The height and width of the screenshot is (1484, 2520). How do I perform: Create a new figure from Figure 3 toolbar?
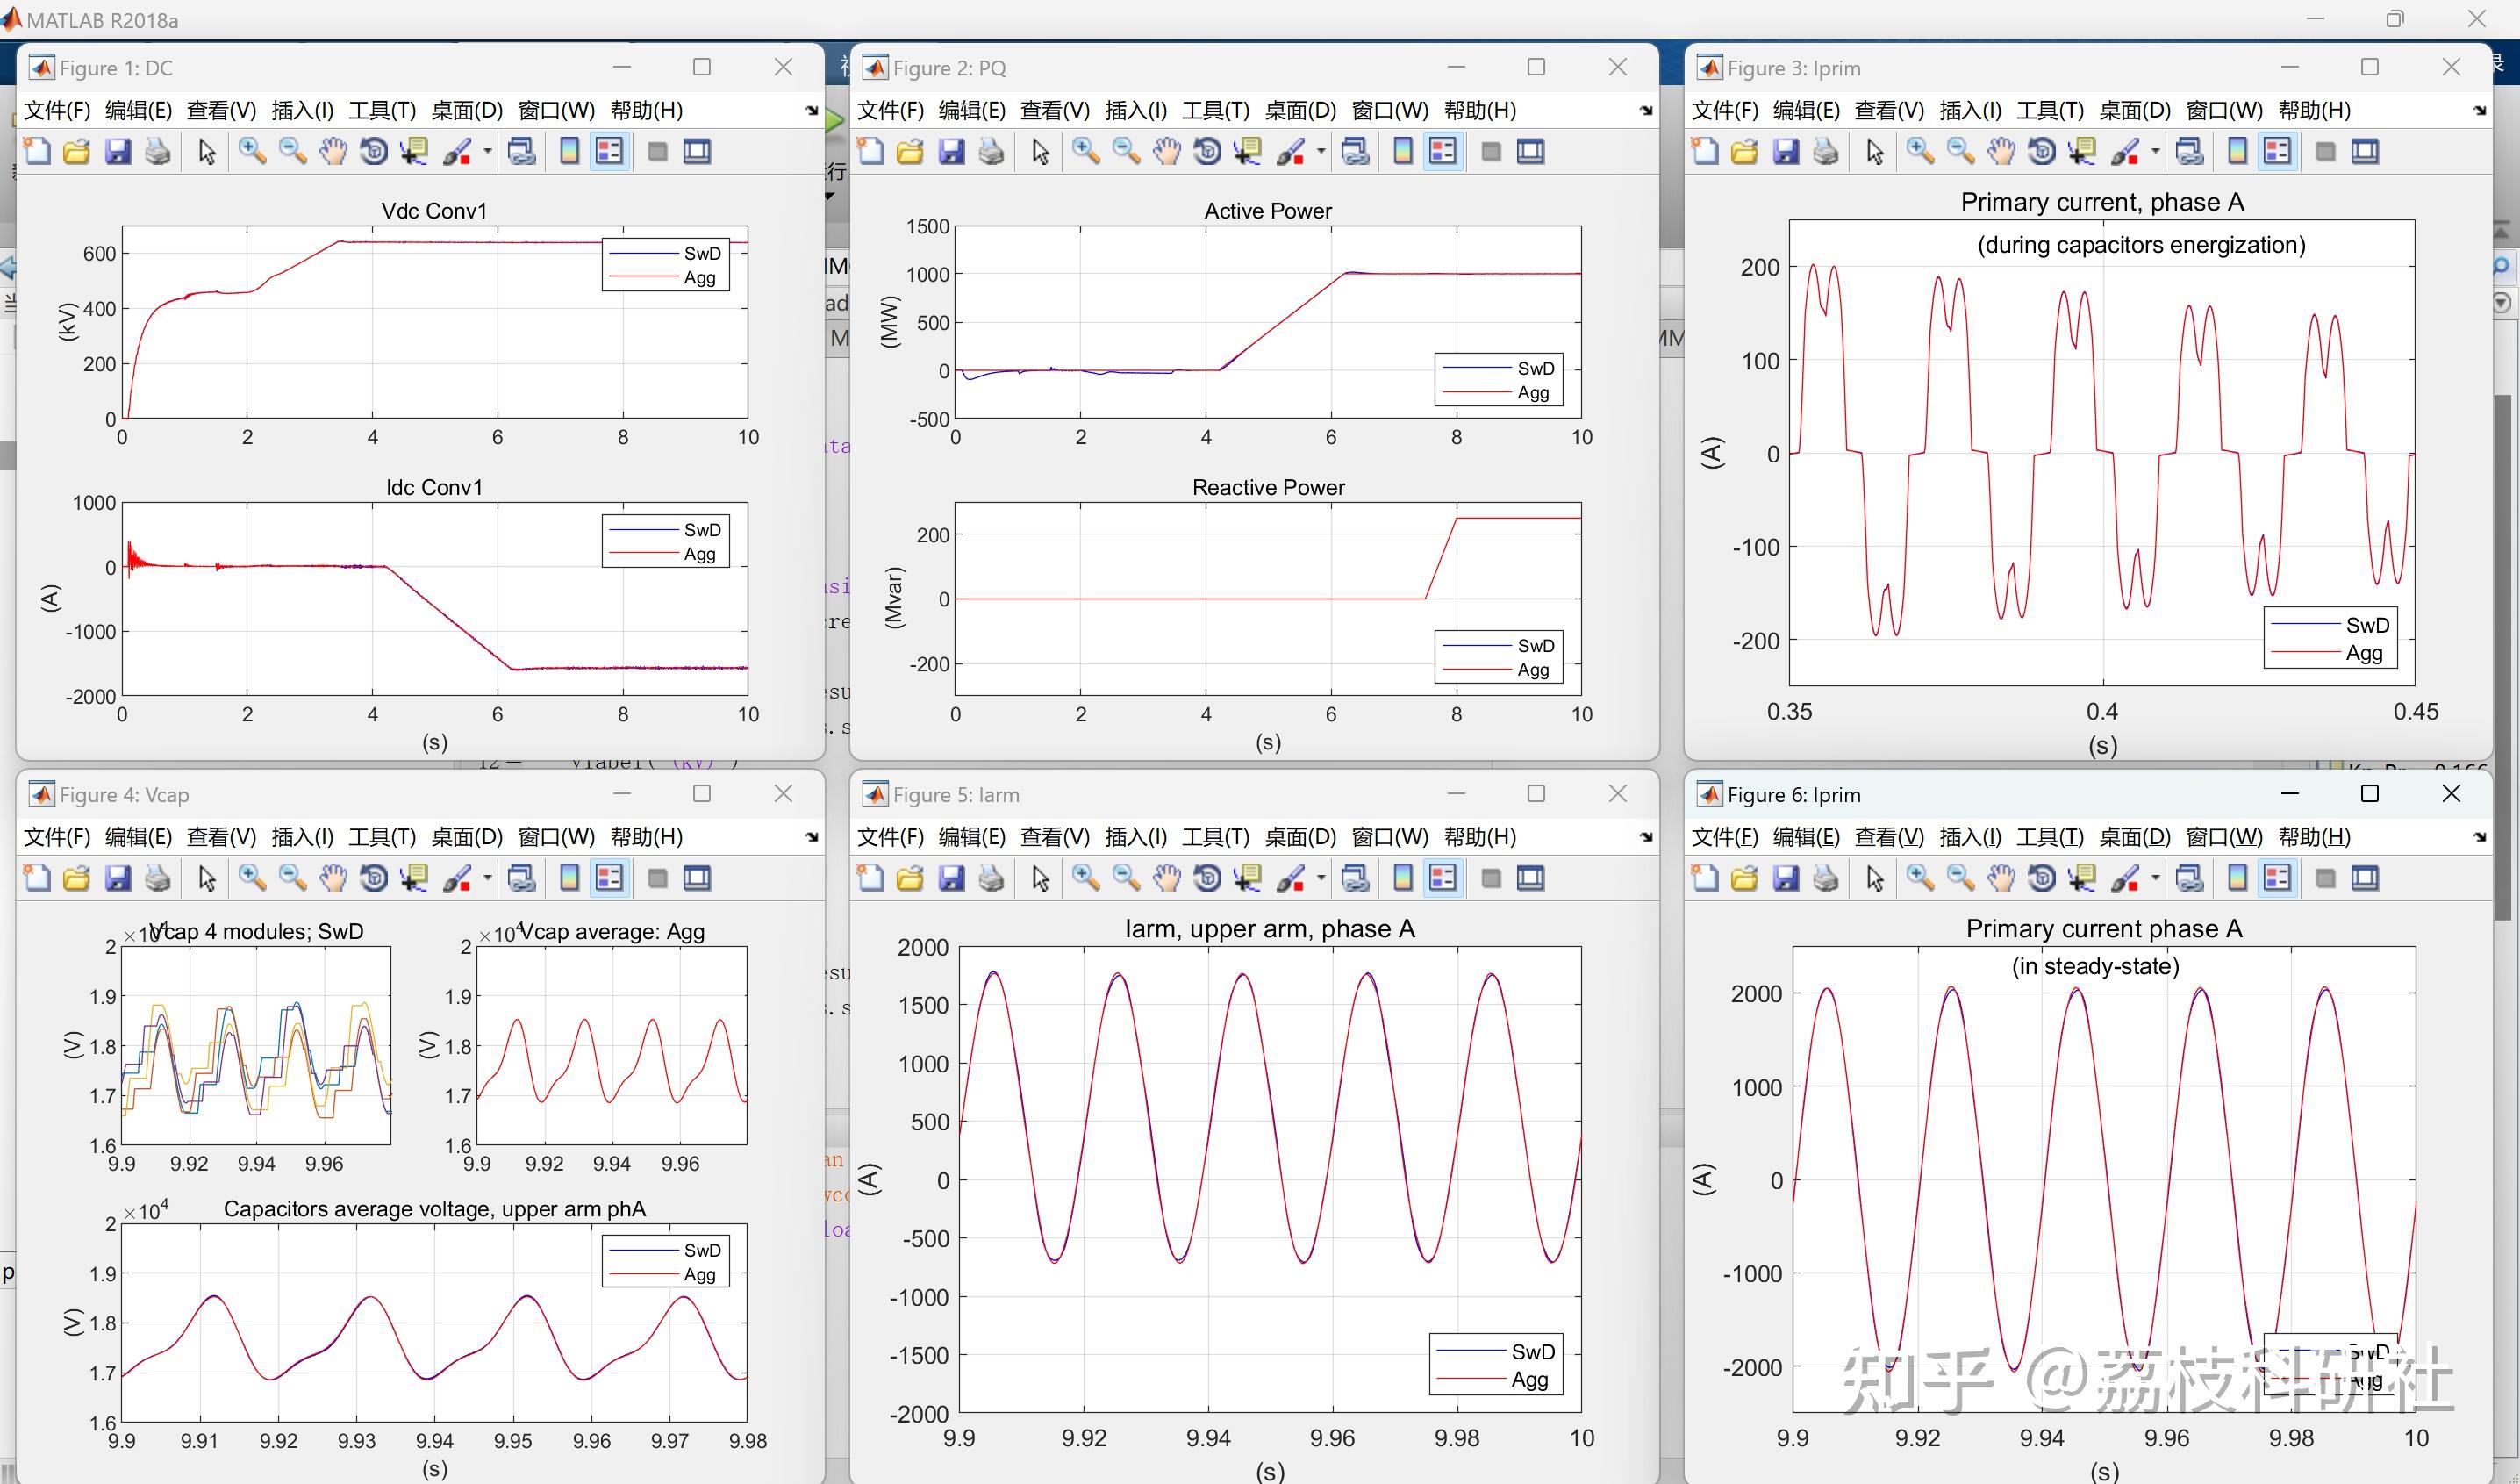click(x=1704, y=151)
